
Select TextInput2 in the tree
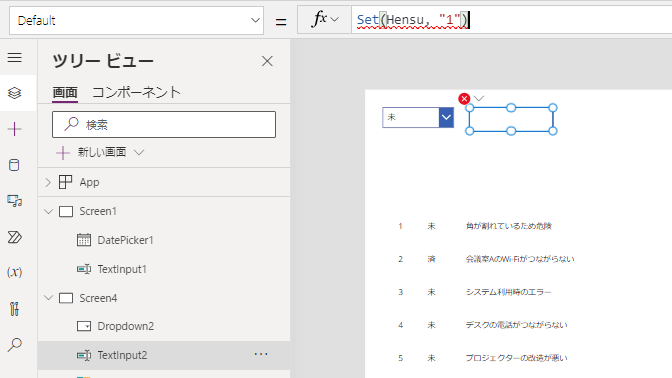tap(122, 355)
